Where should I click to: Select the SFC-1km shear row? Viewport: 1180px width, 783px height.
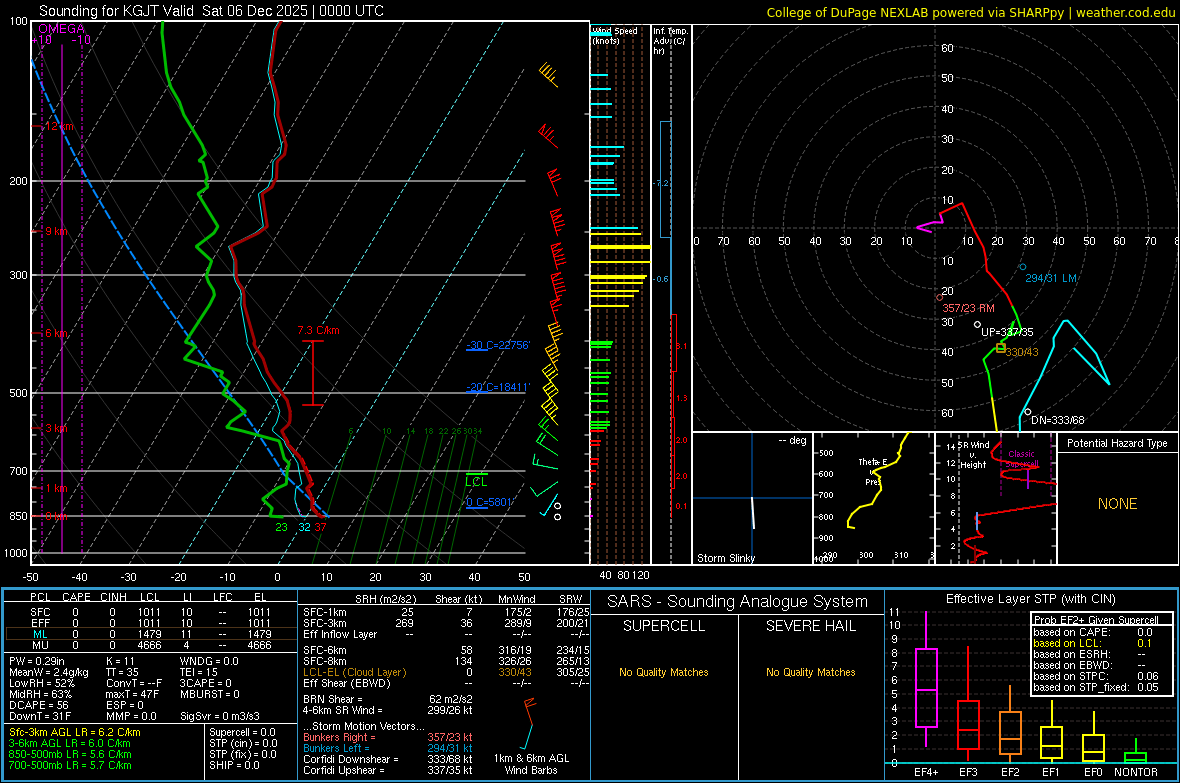[x=446, y=612]
